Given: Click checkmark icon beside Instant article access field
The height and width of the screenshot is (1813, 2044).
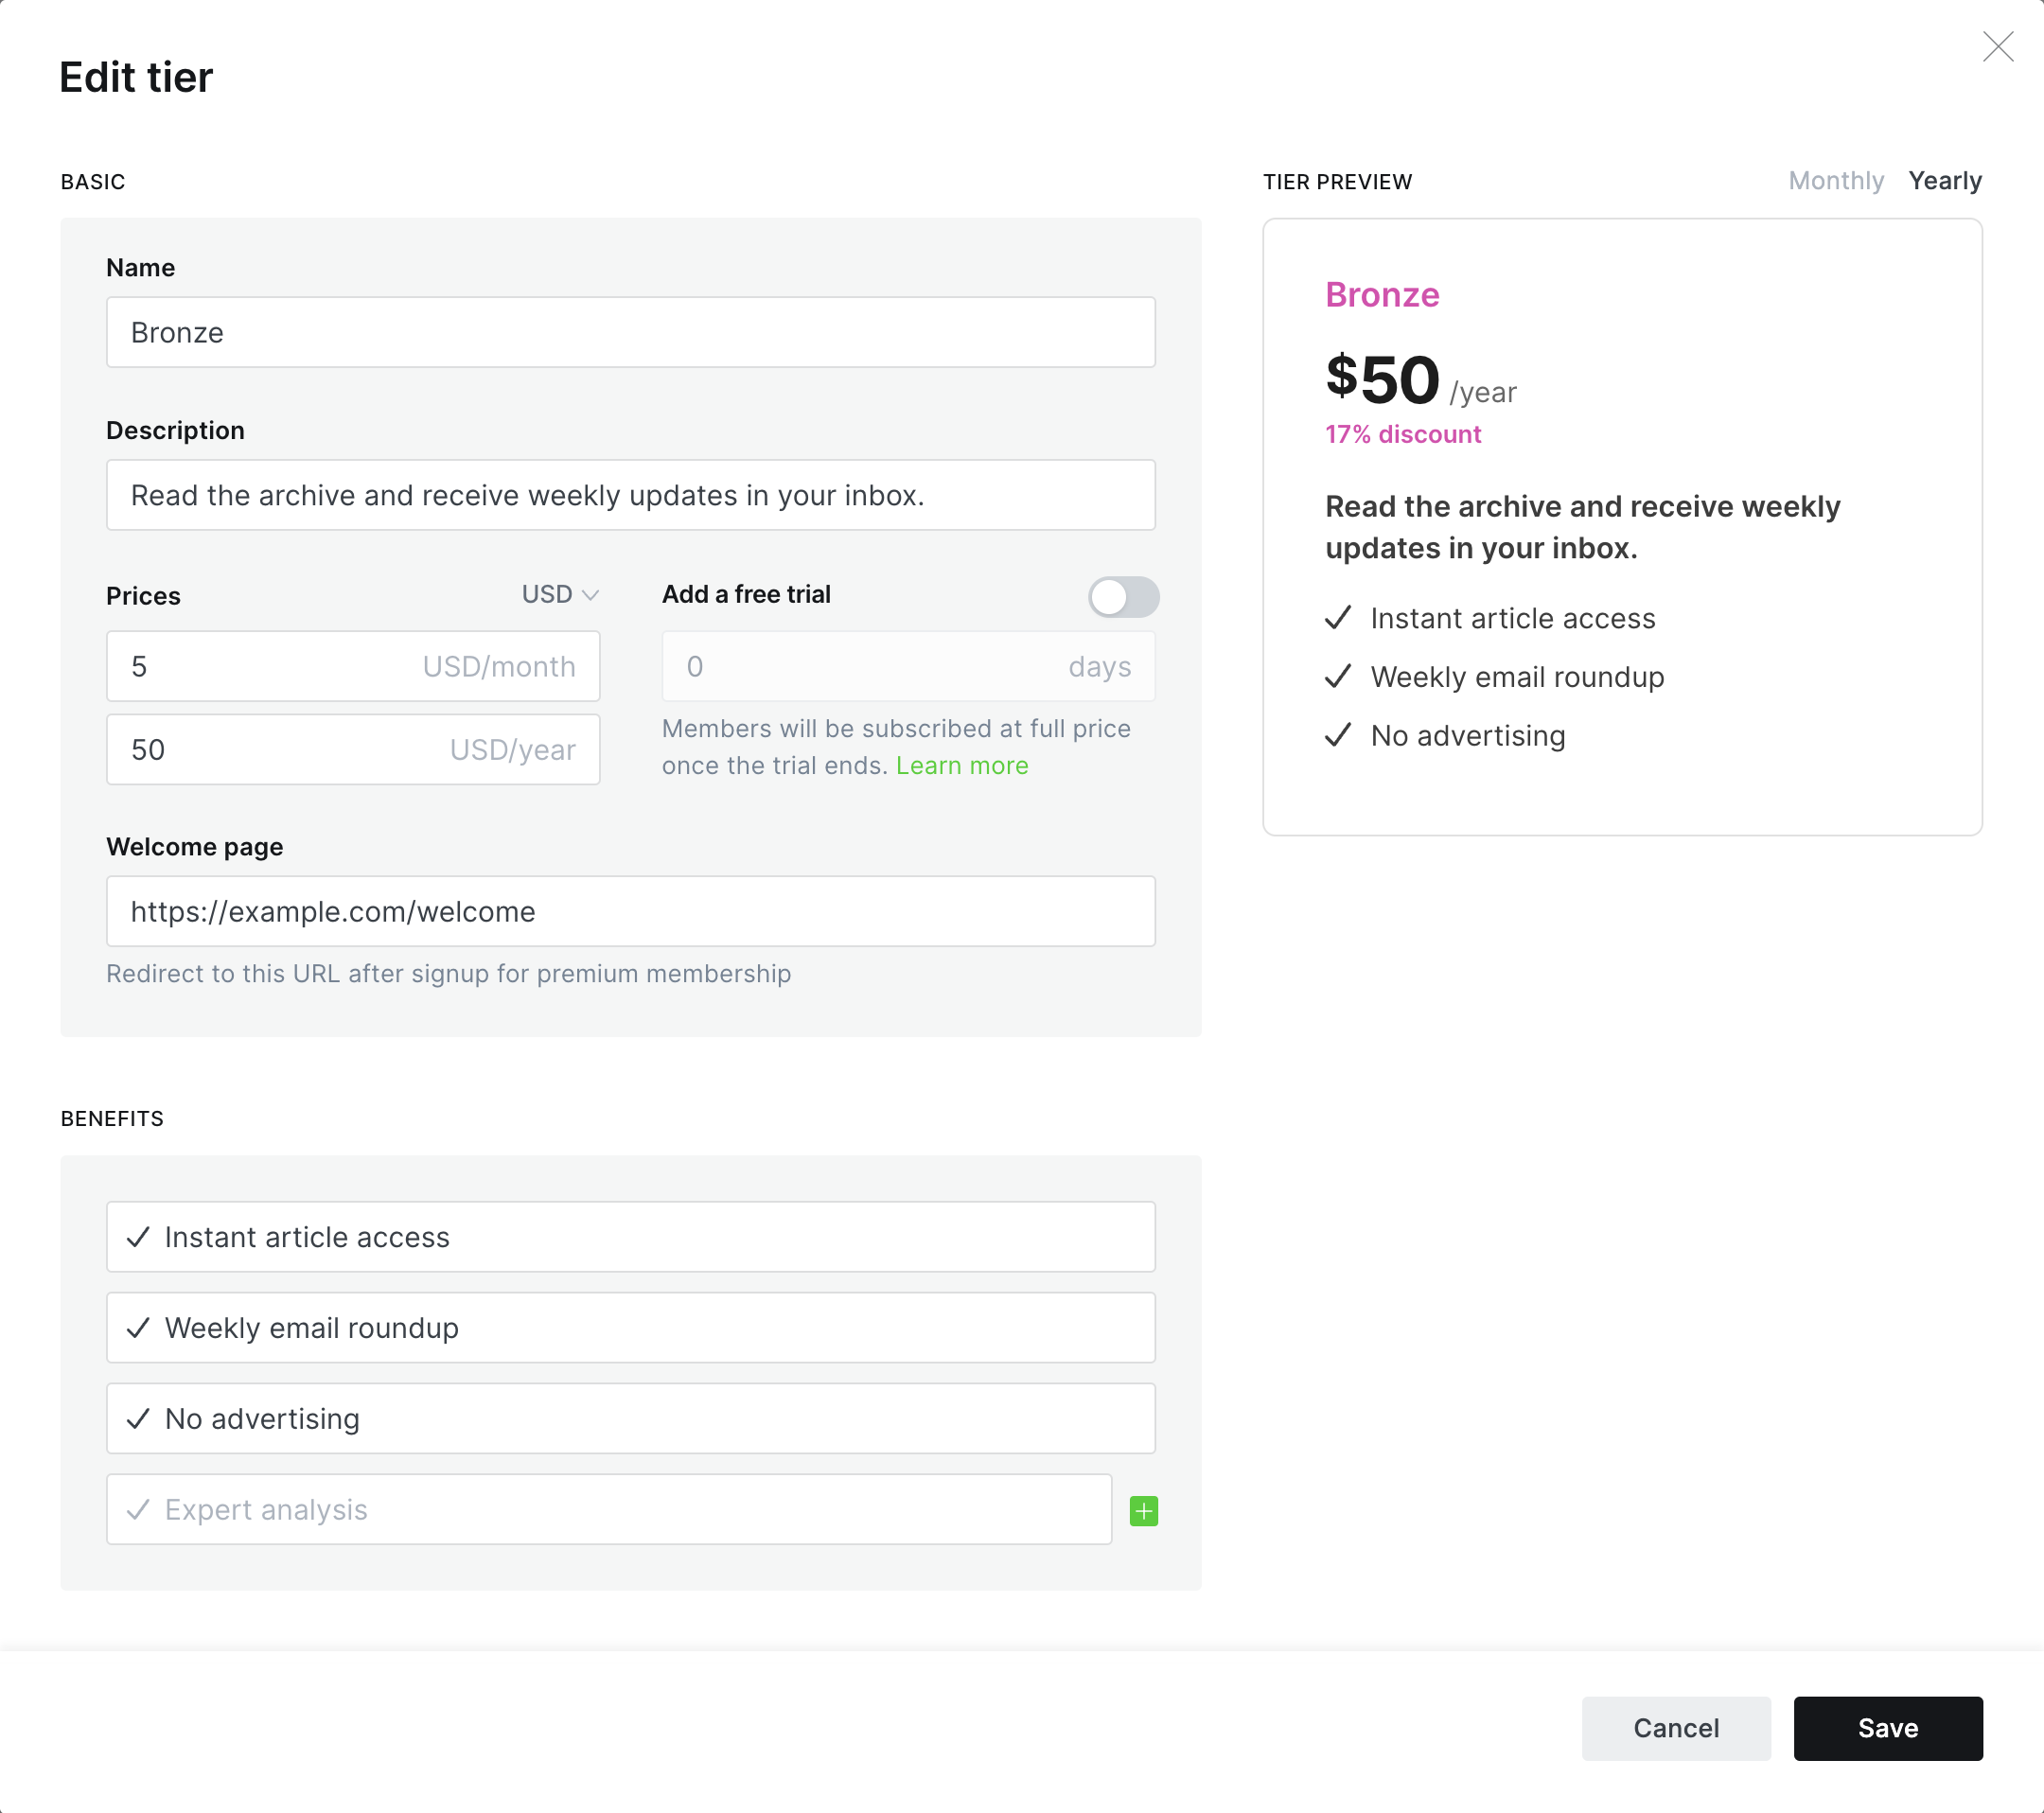Looking at the screenshot, I should click(138, 1237).
